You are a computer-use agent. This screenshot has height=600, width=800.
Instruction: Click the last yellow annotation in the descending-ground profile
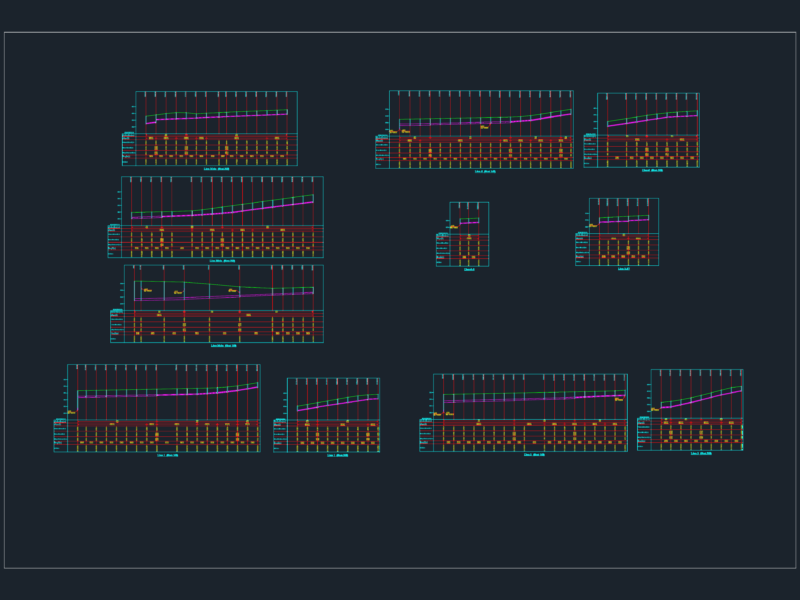232,290
